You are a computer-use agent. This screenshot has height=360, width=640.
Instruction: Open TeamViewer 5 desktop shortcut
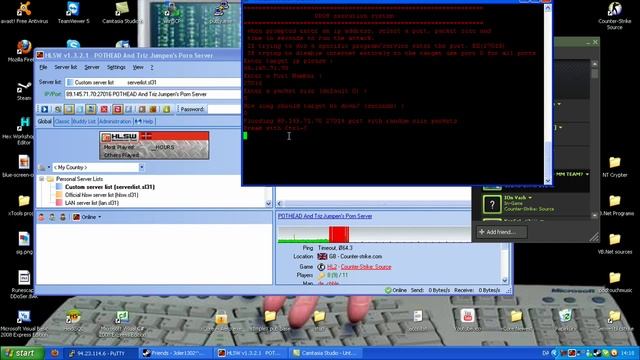73,12
